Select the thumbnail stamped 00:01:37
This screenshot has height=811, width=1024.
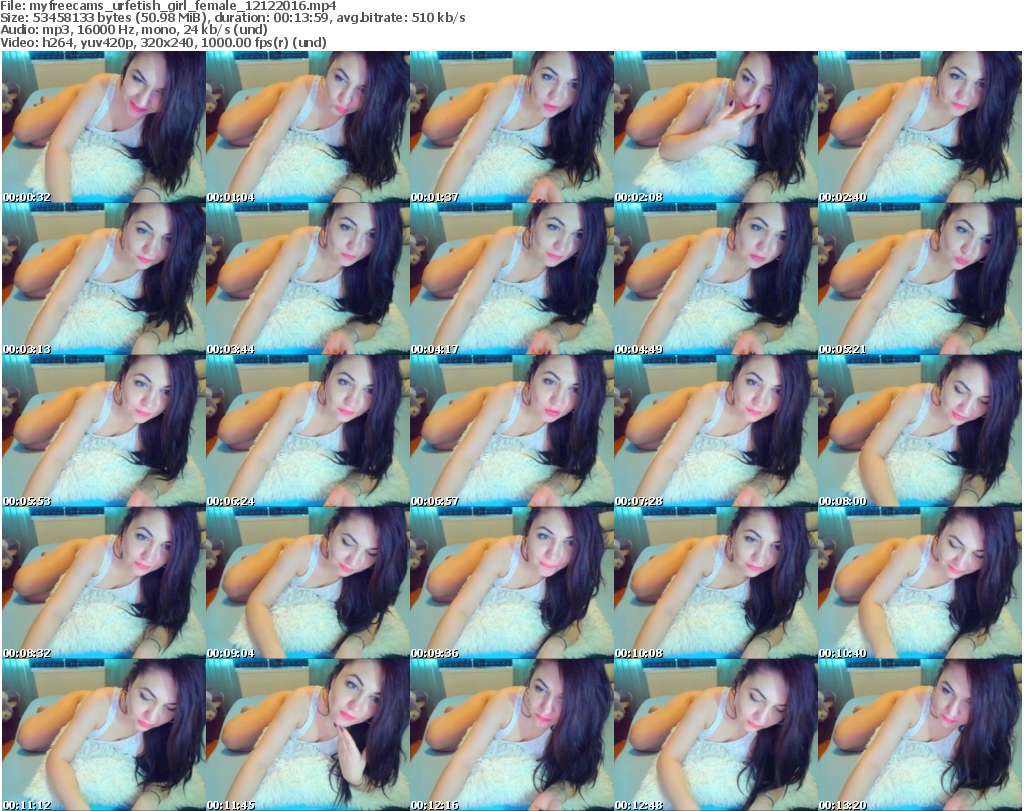(511, 127)
